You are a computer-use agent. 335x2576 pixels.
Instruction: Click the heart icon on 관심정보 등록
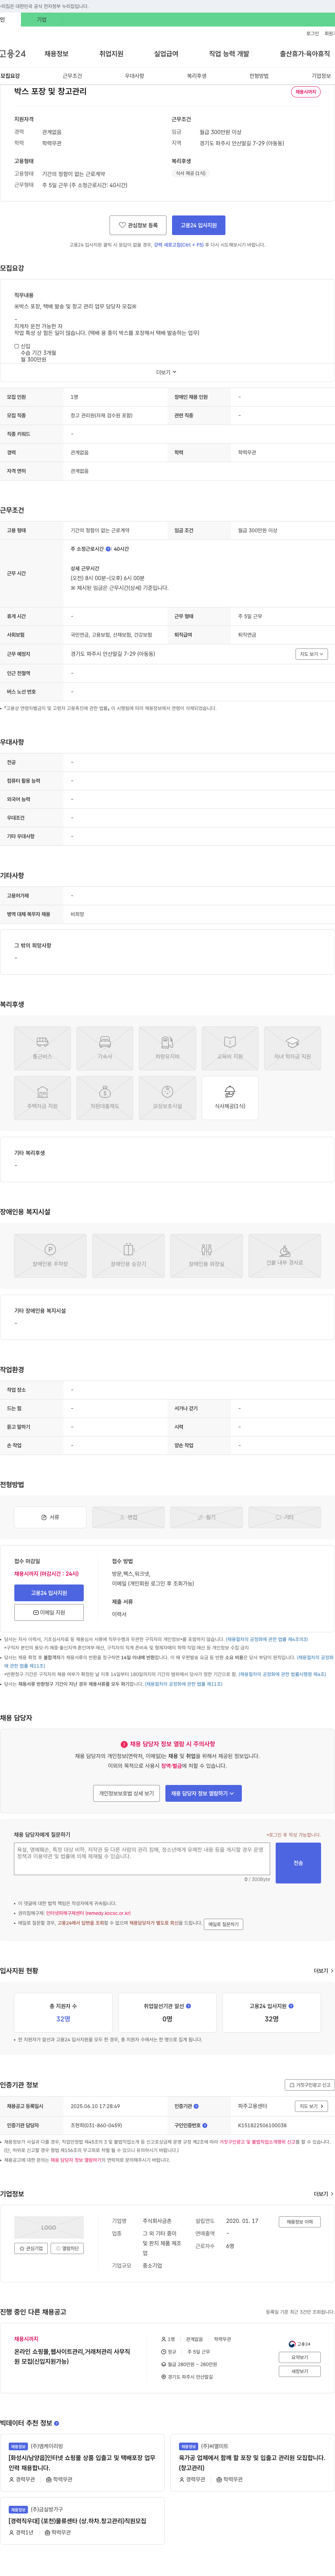click(x=122, y=225)
